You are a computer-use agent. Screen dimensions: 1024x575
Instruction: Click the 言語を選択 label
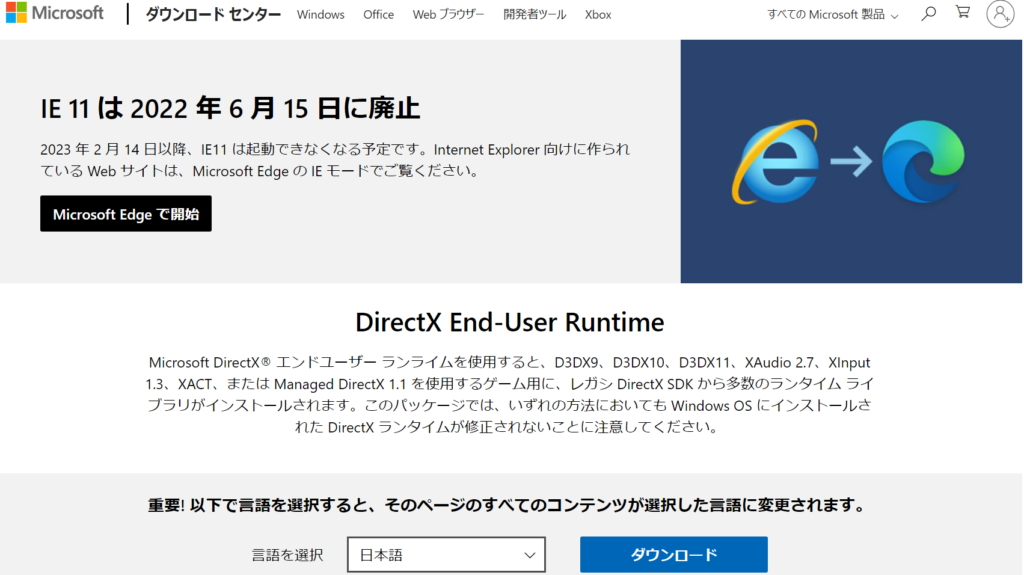coord(287,555)
